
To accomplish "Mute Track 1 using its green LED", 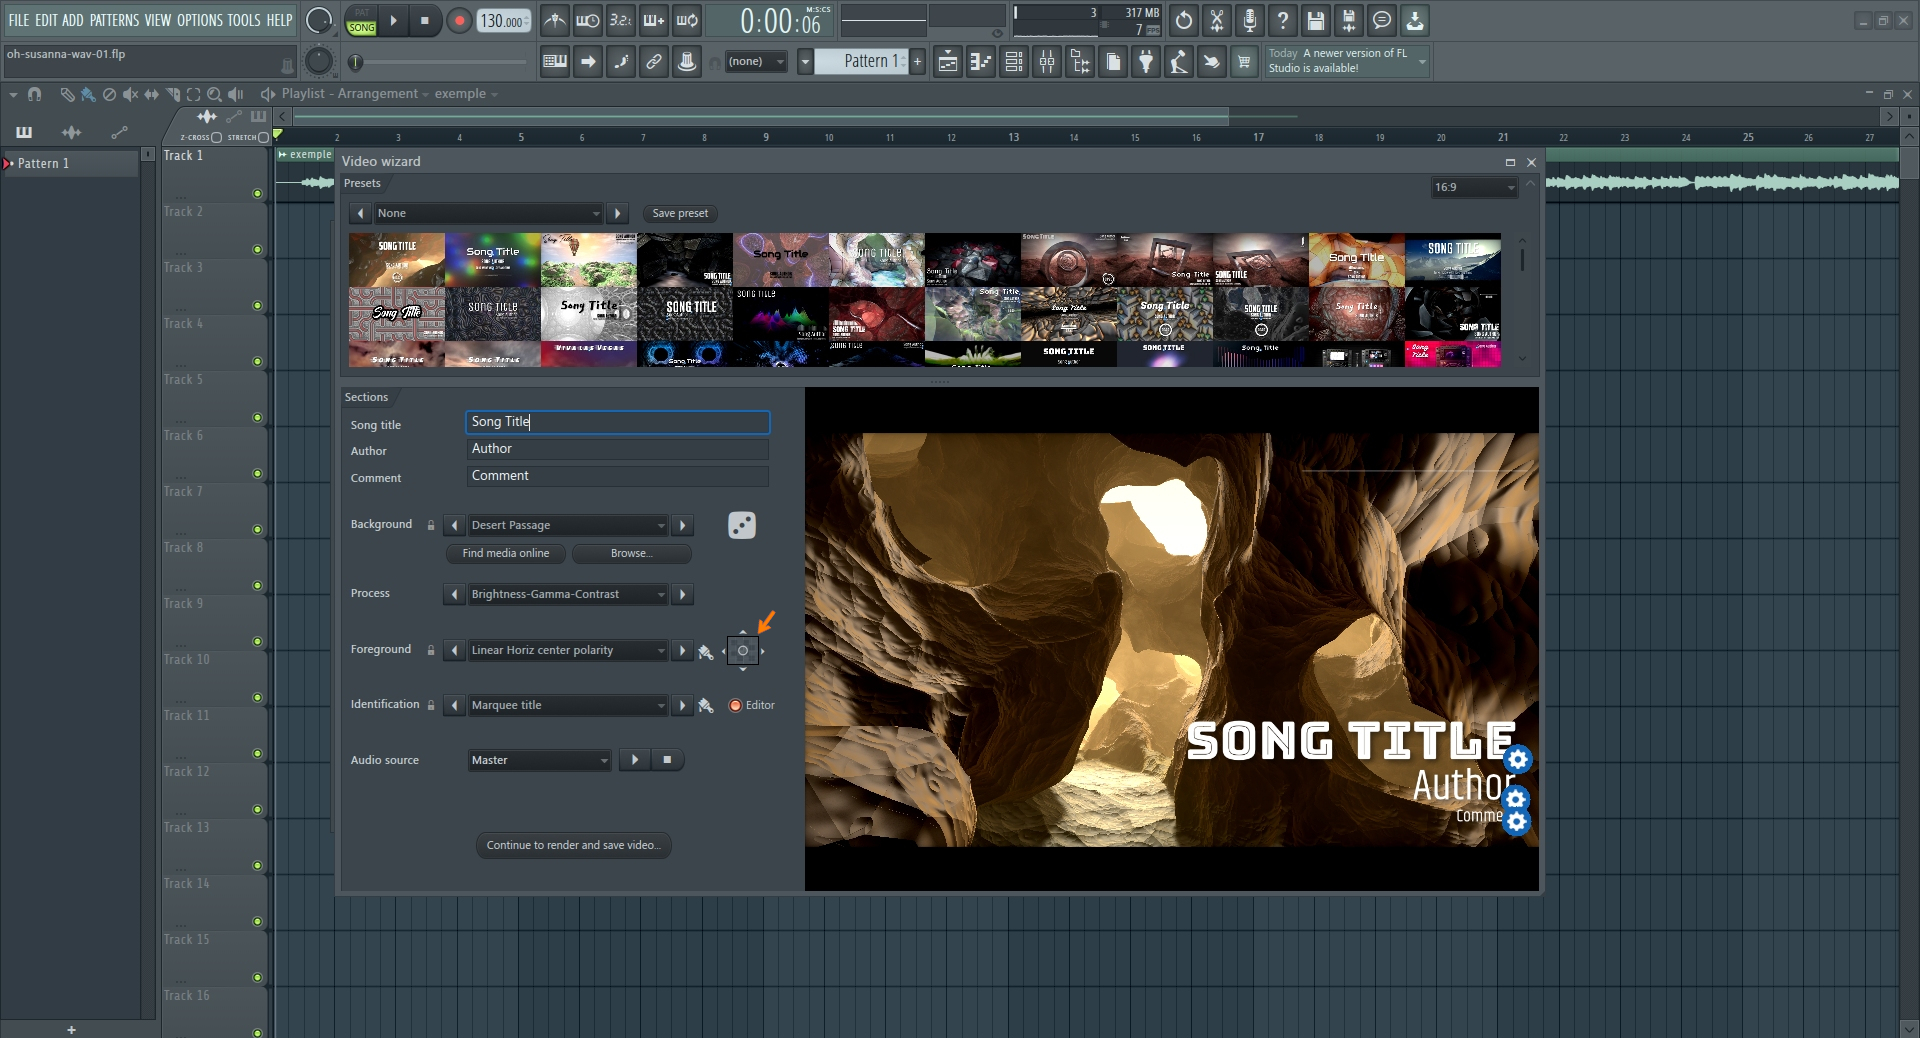I will pyautogui.click(x=257, y=193).
